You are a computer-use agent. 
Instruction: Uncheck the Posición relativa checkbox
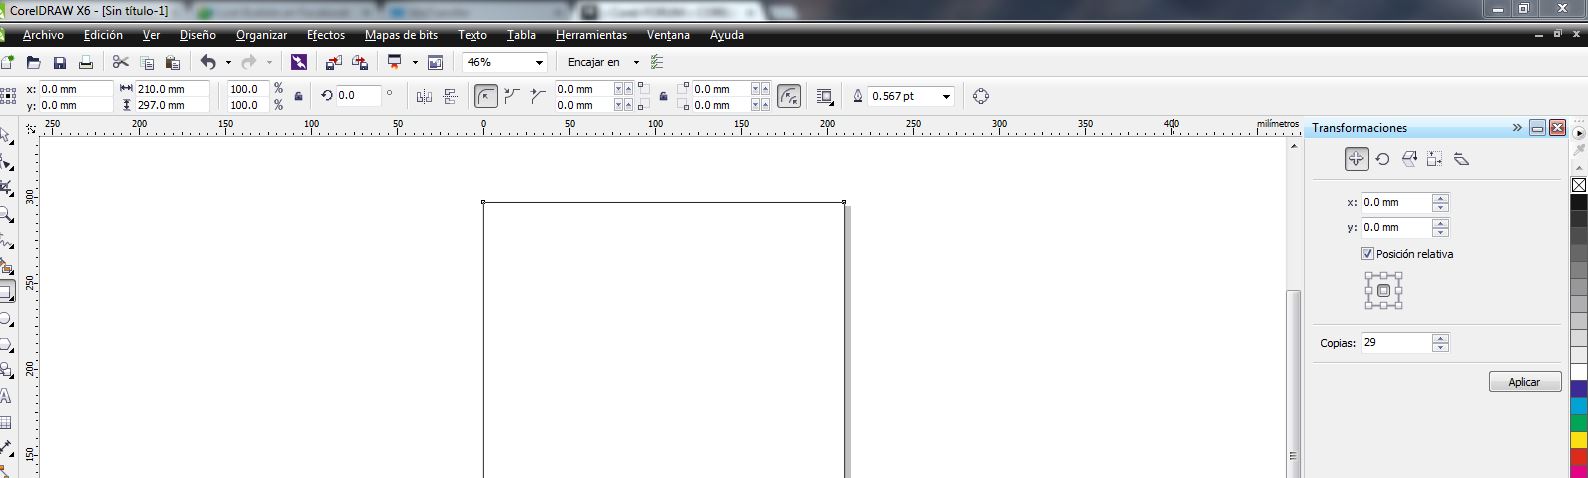[1367, 254]
